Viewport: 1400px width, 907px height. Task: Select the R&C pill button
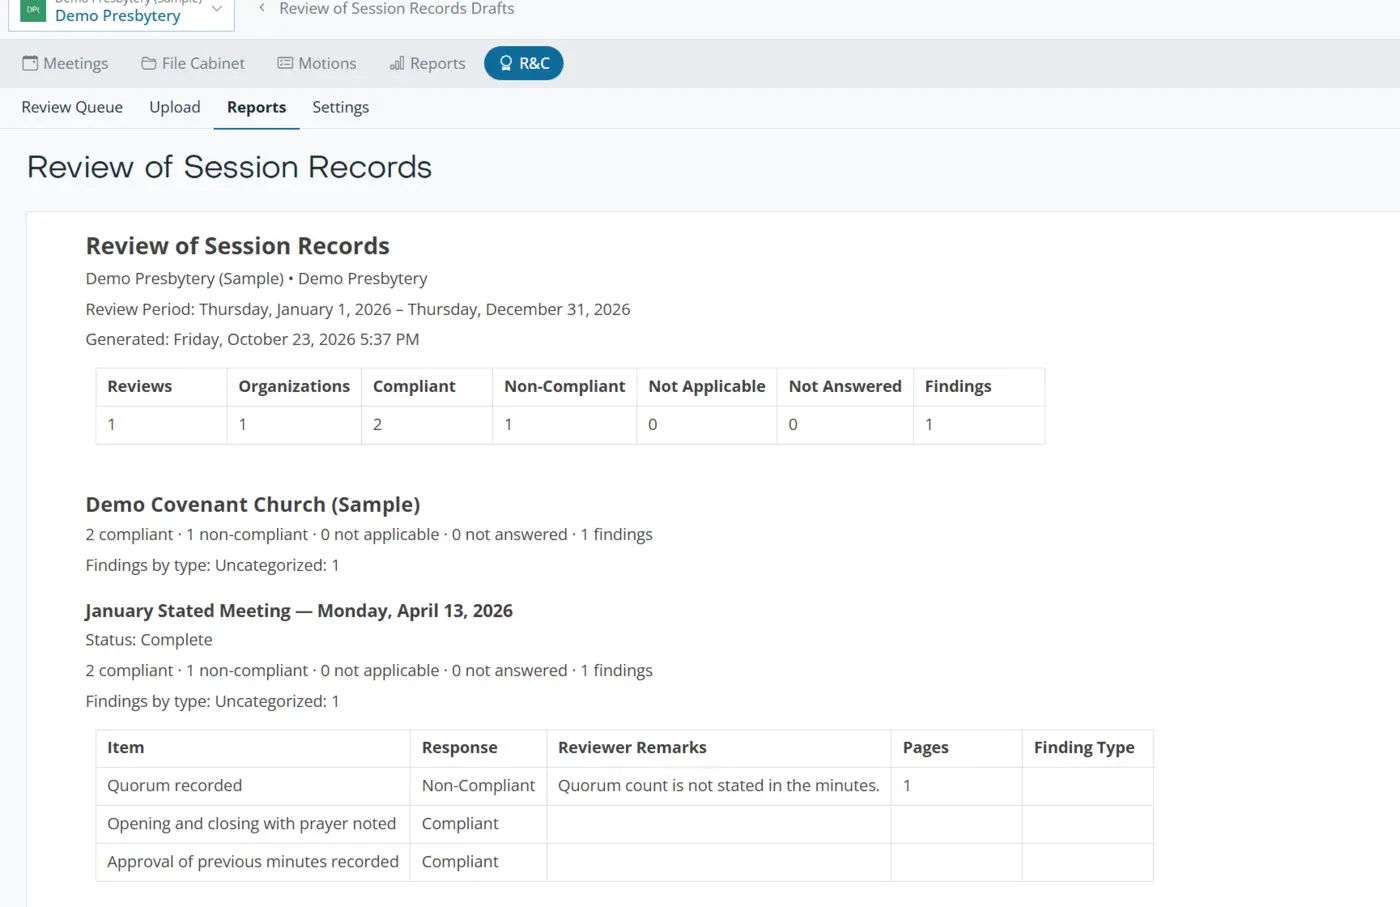point(524,63)
